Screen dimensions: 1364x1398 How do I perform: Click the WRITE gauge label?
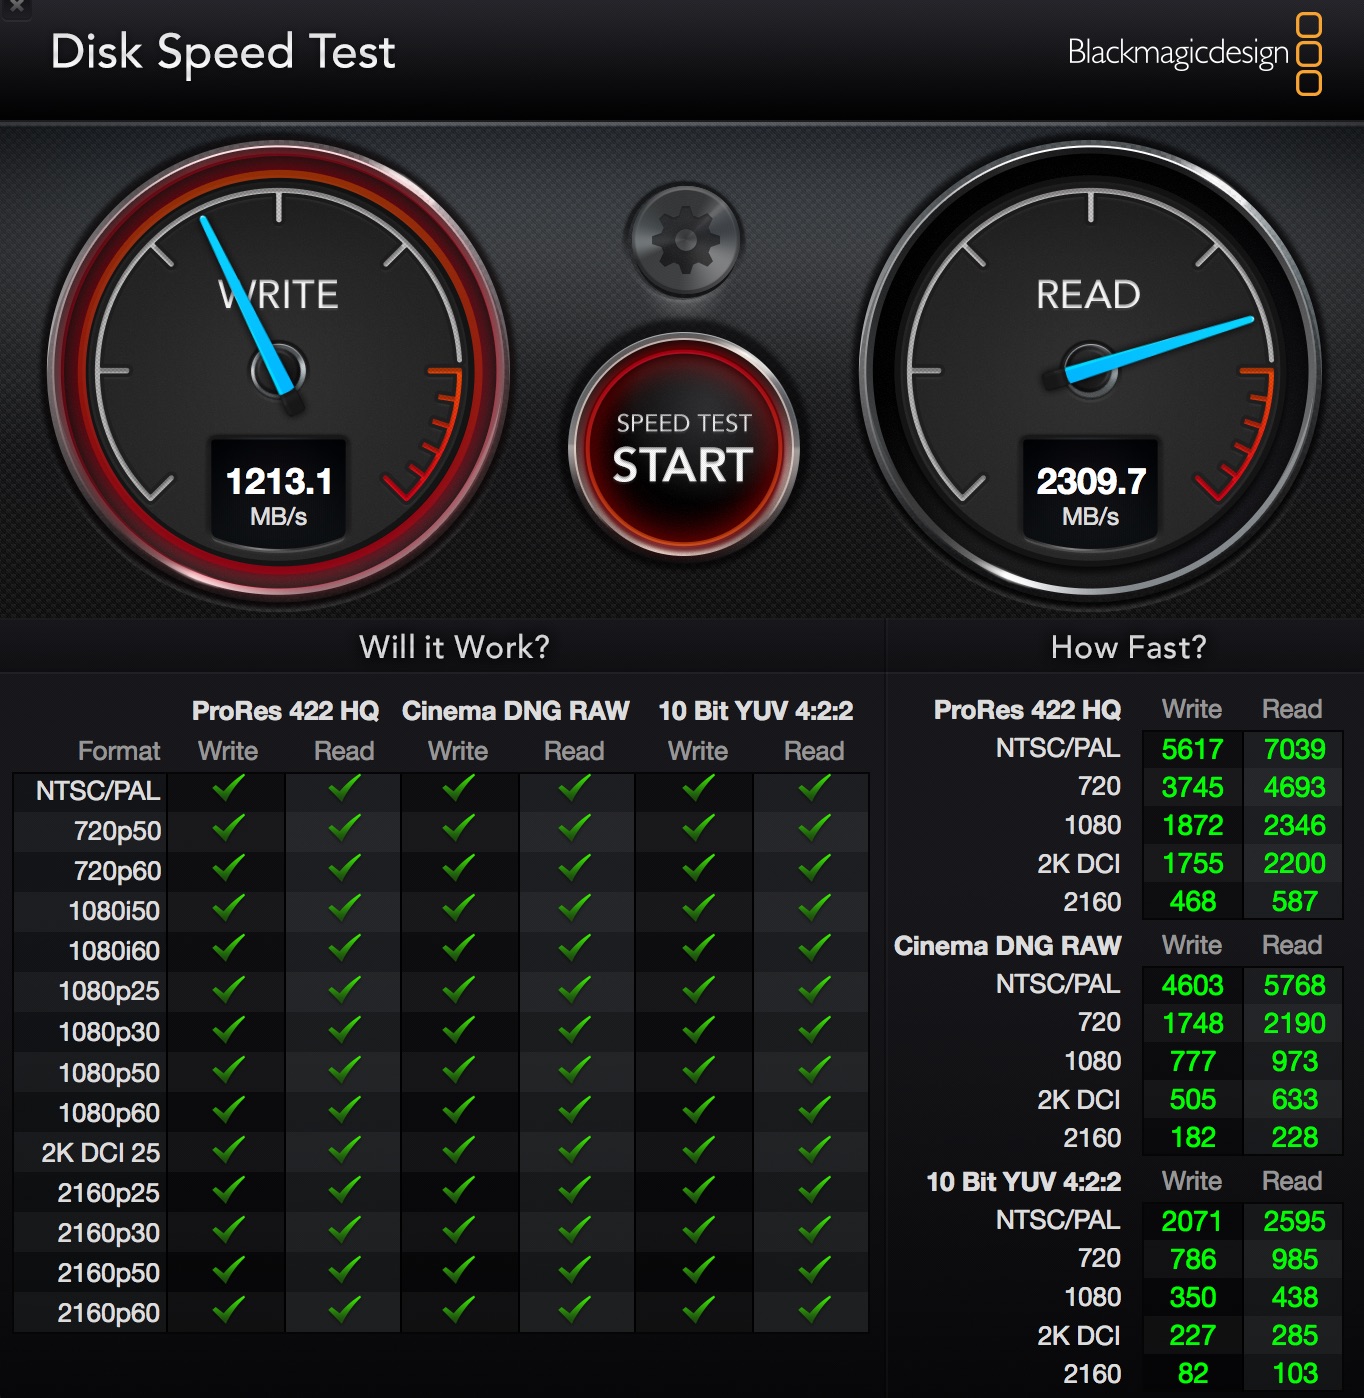coord(278,295)
